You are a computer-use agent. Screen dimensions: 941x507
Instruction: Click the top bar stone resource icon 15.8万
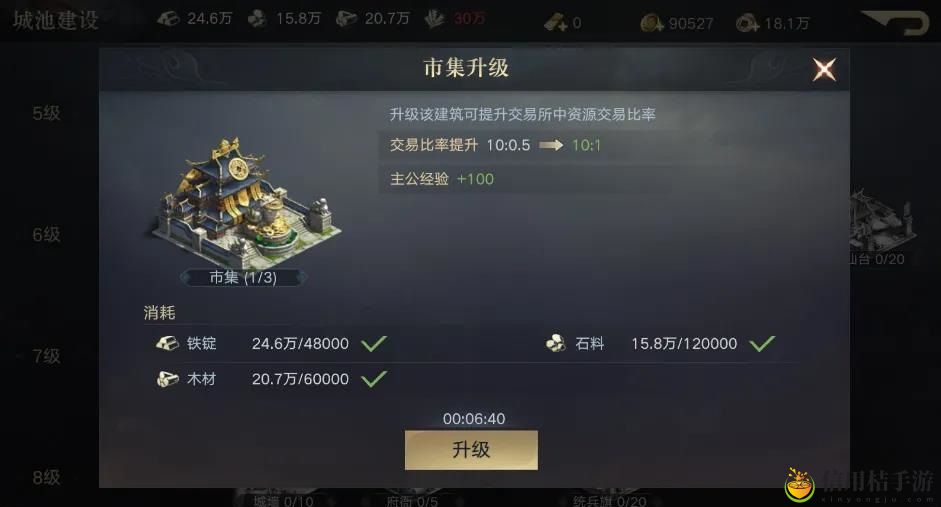click(x=257, y=19)
